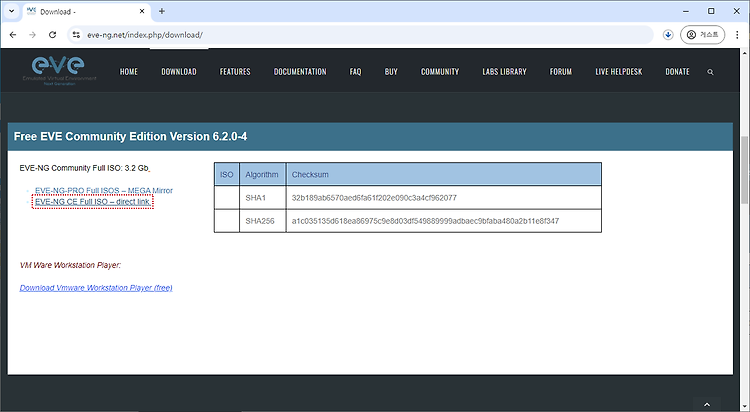The height and width of the screenshot is (412, 750).
Task: Open a new browser tab
Action: coord(162,11)
